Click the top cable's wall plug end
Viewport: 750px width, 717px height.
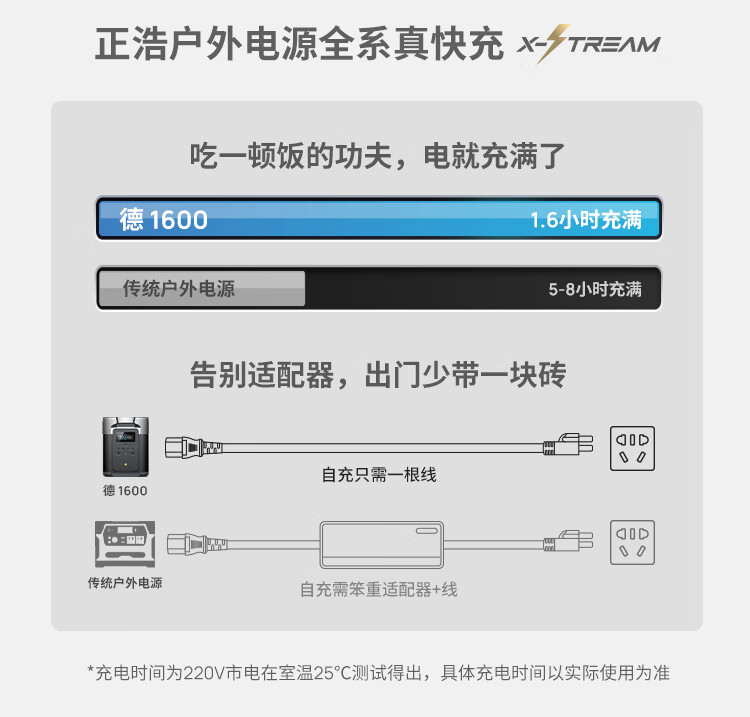568,445
